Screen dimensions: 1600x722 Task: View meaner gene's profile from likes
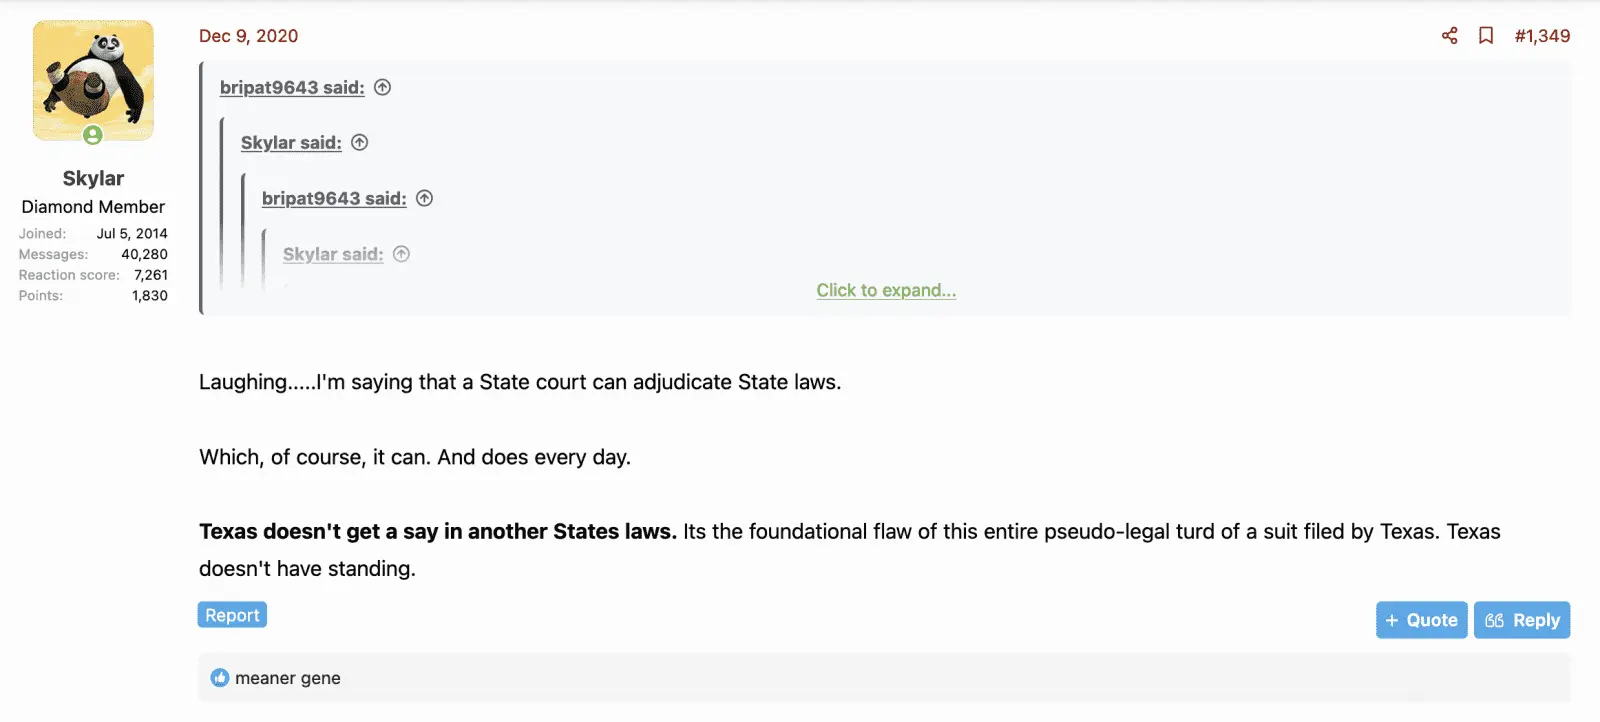coord(288,678)
